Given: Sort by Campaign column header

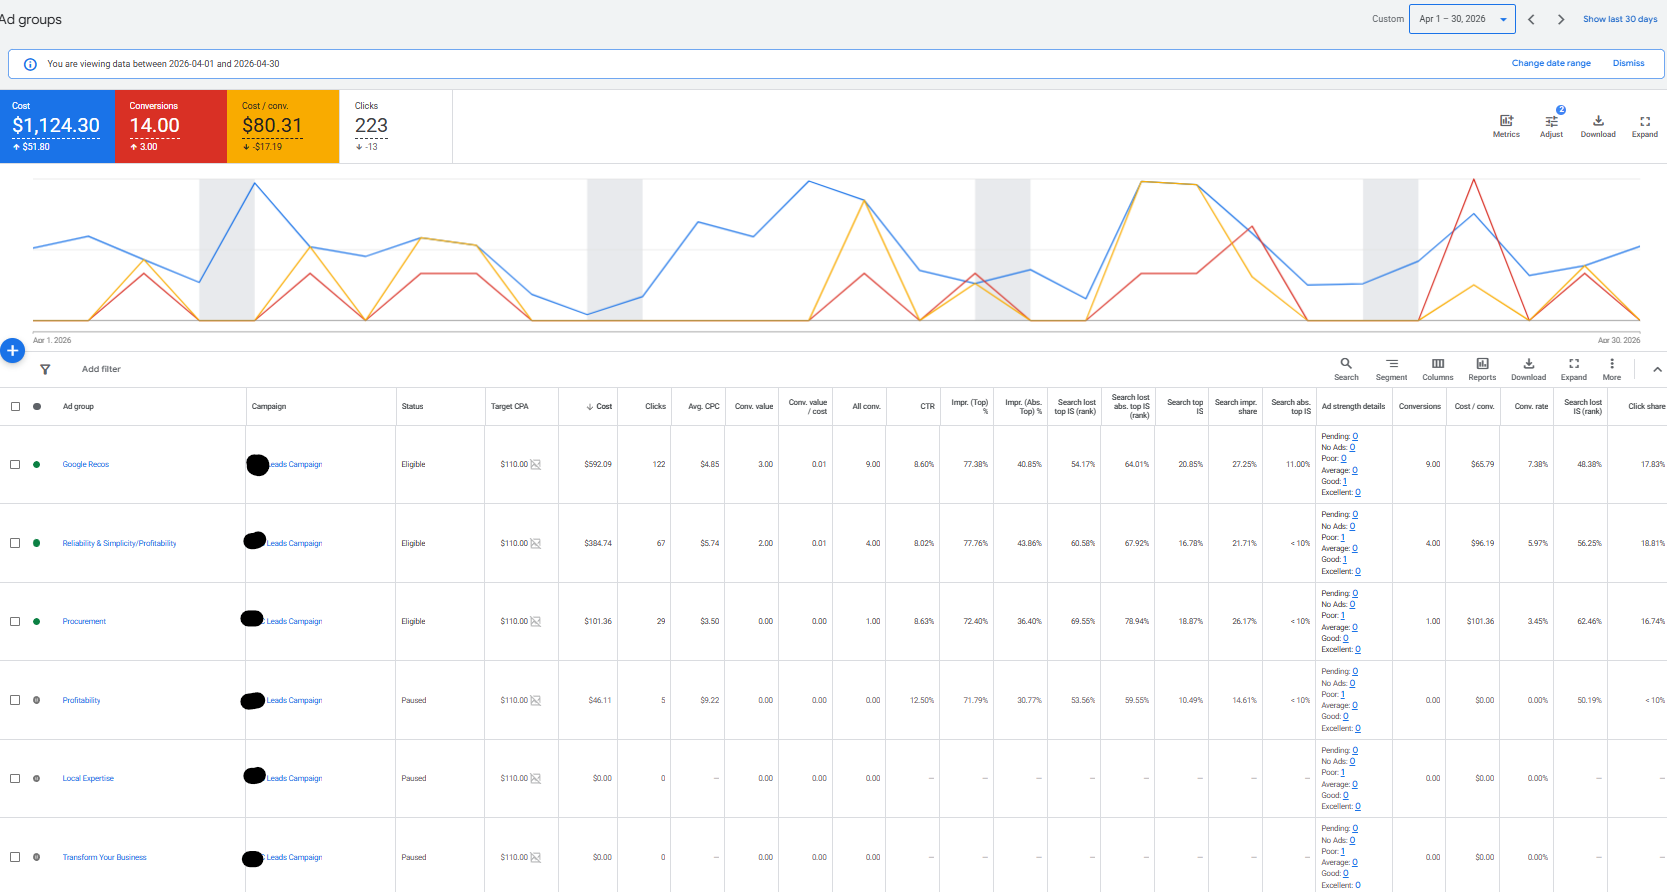Looking at the screenshot, I should 269,406.
